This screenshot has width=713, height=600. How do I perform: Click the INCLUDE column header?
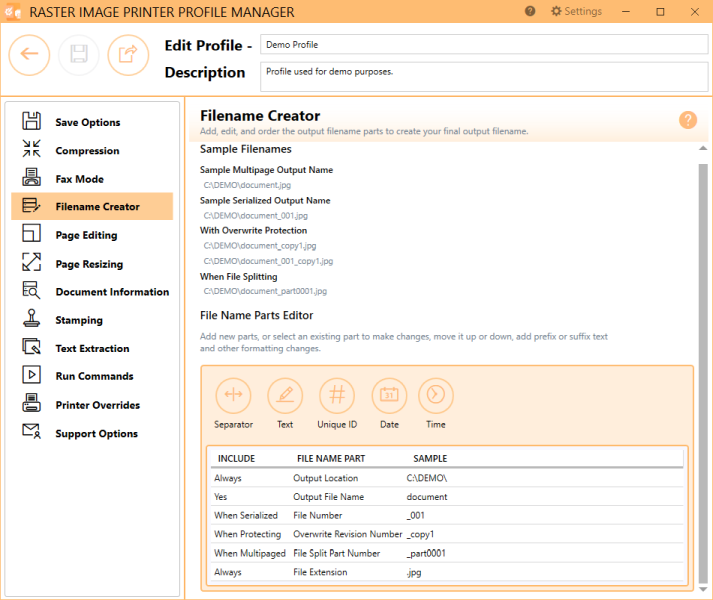tap(236, 459)
